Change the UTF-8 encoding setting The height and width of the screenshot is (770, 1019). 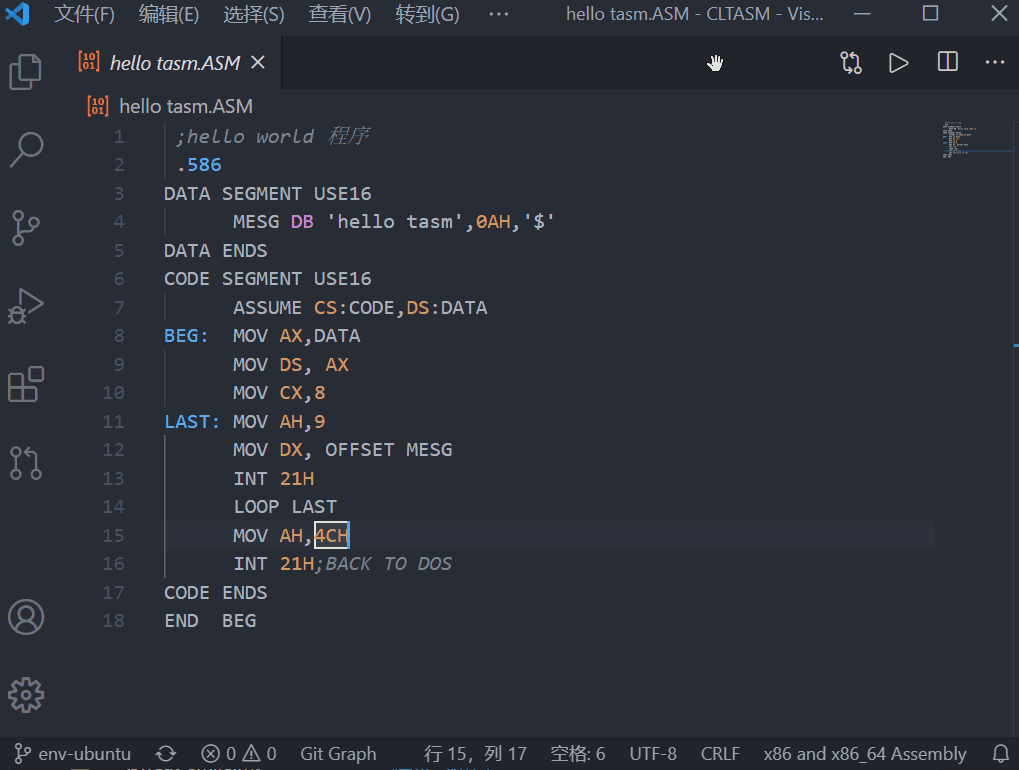point(652,753)
